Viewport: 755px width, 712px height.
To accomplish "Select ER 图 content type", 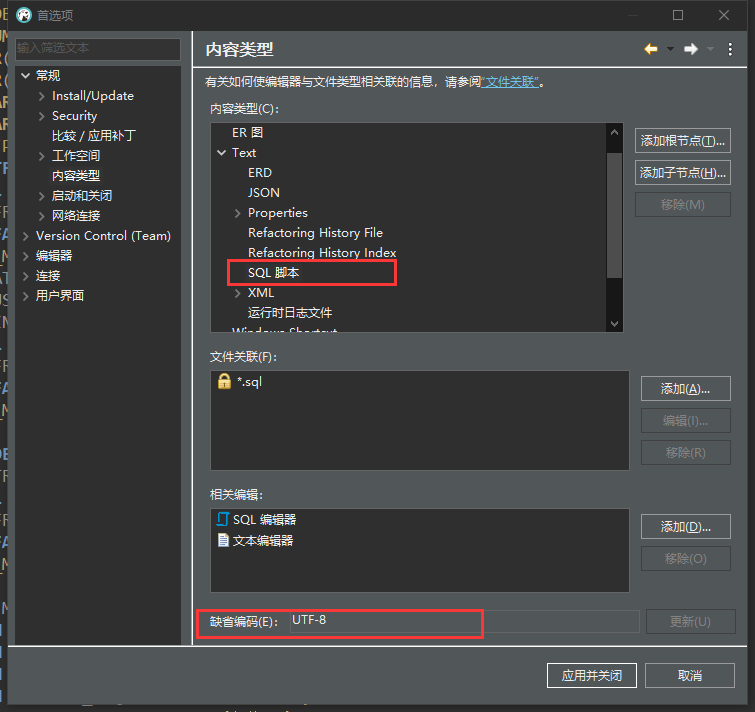I will click(x=247, y=132).
